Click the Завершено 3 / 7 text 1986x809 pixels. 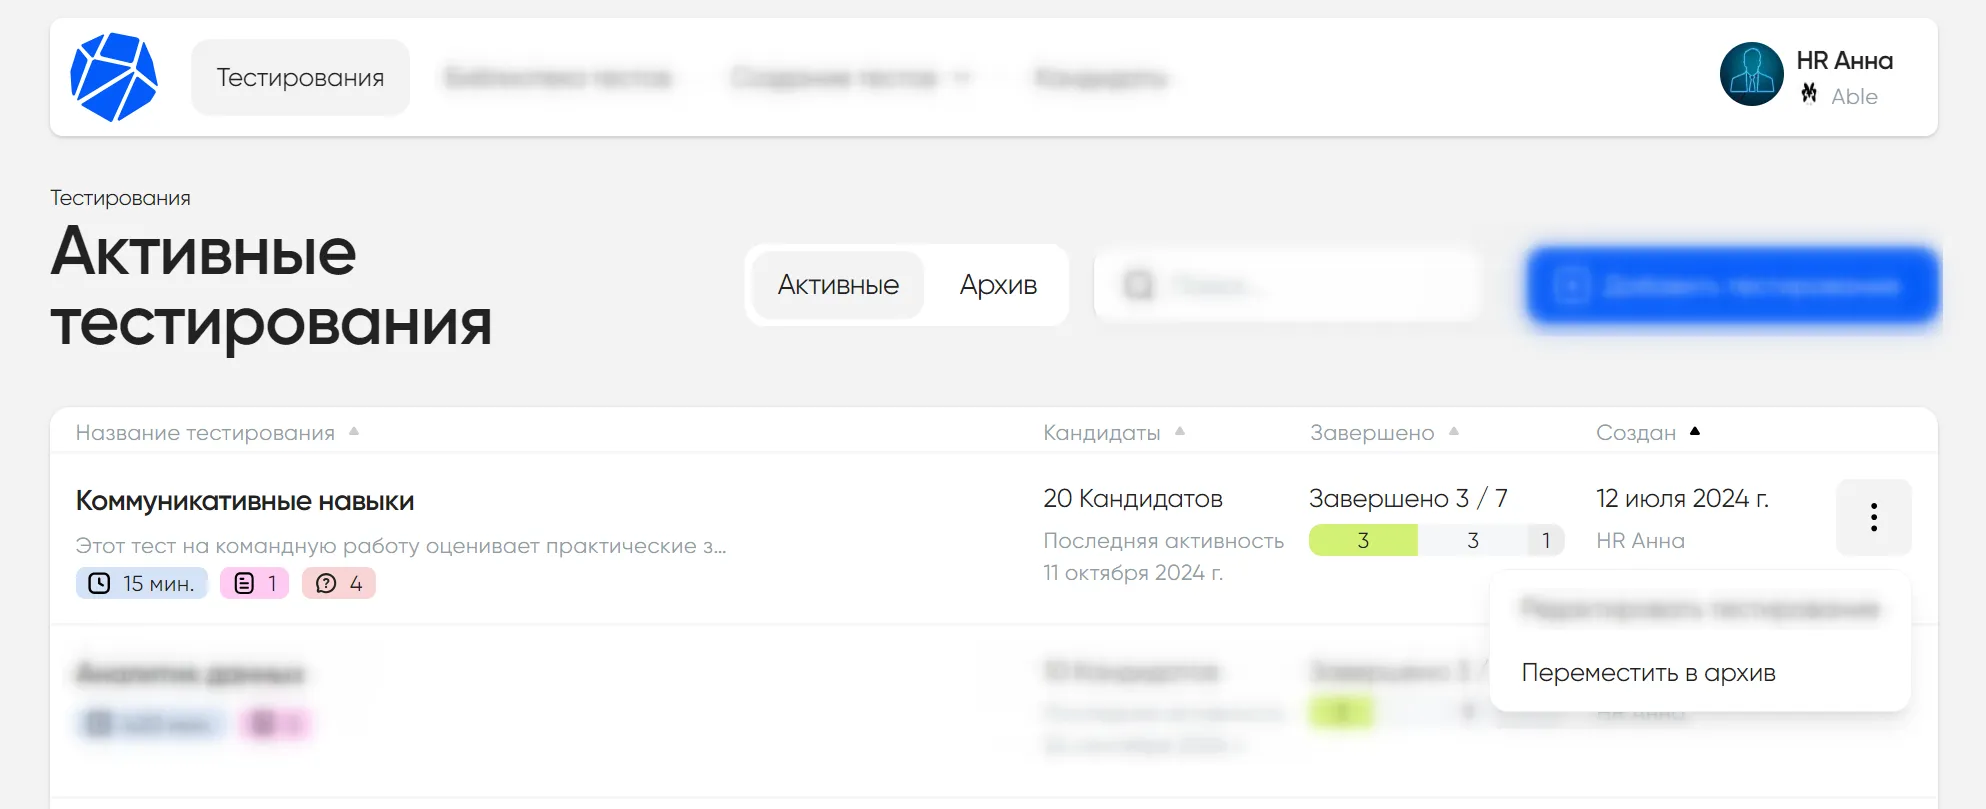(1408, 498)
